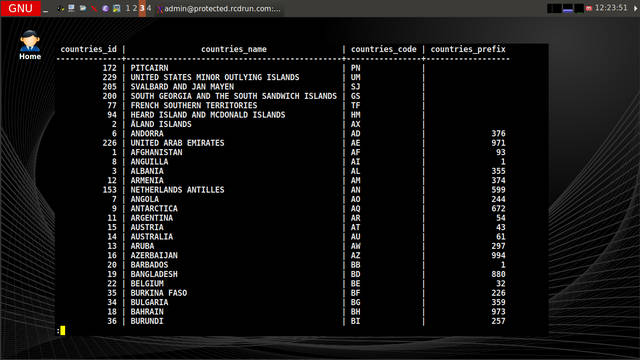Click the ANTARCTICA row name
Screen dimensions: 640x360
[154, 209]
